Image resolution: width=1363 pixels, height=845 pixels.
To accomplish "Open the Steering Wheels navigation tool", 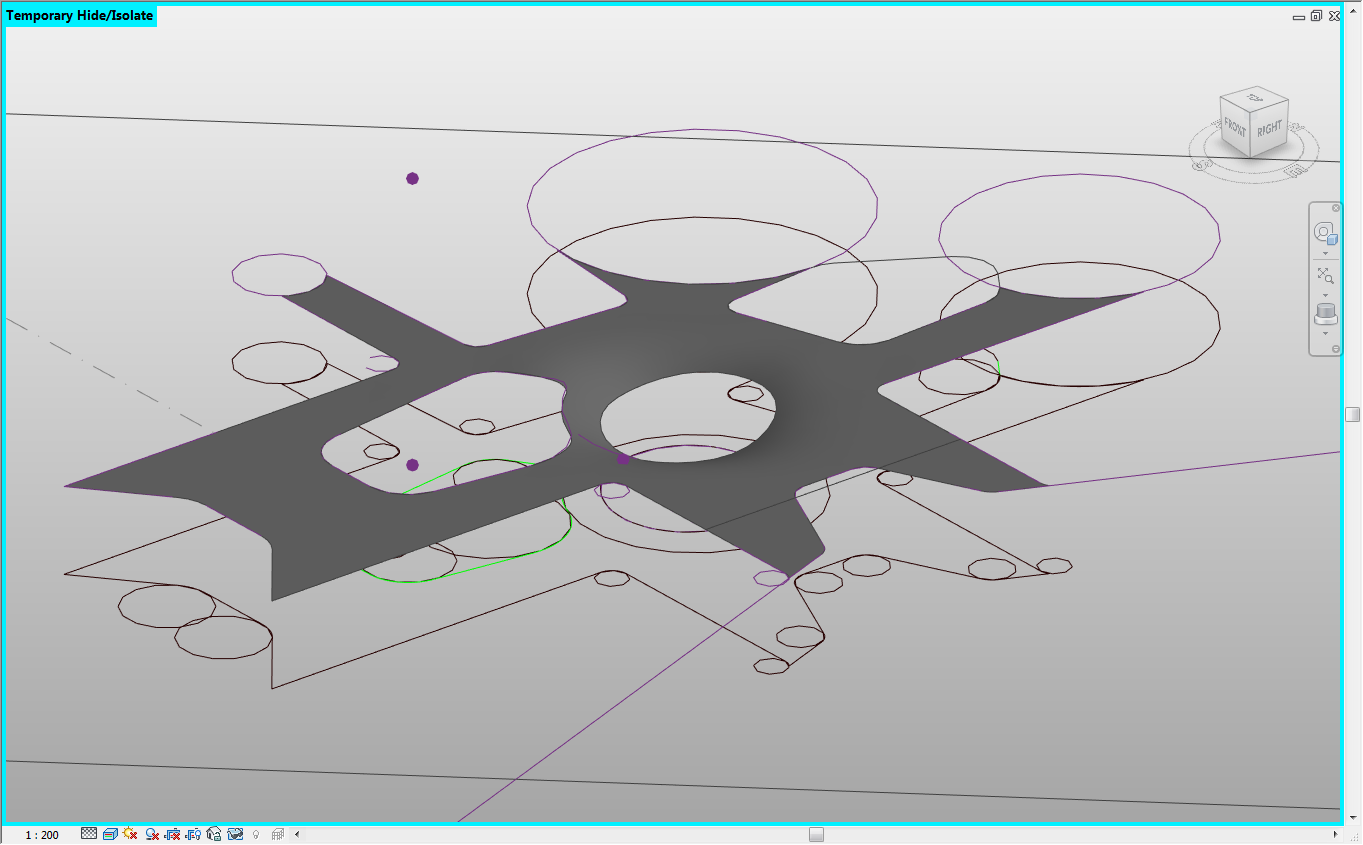I will tap(1325, 235).
